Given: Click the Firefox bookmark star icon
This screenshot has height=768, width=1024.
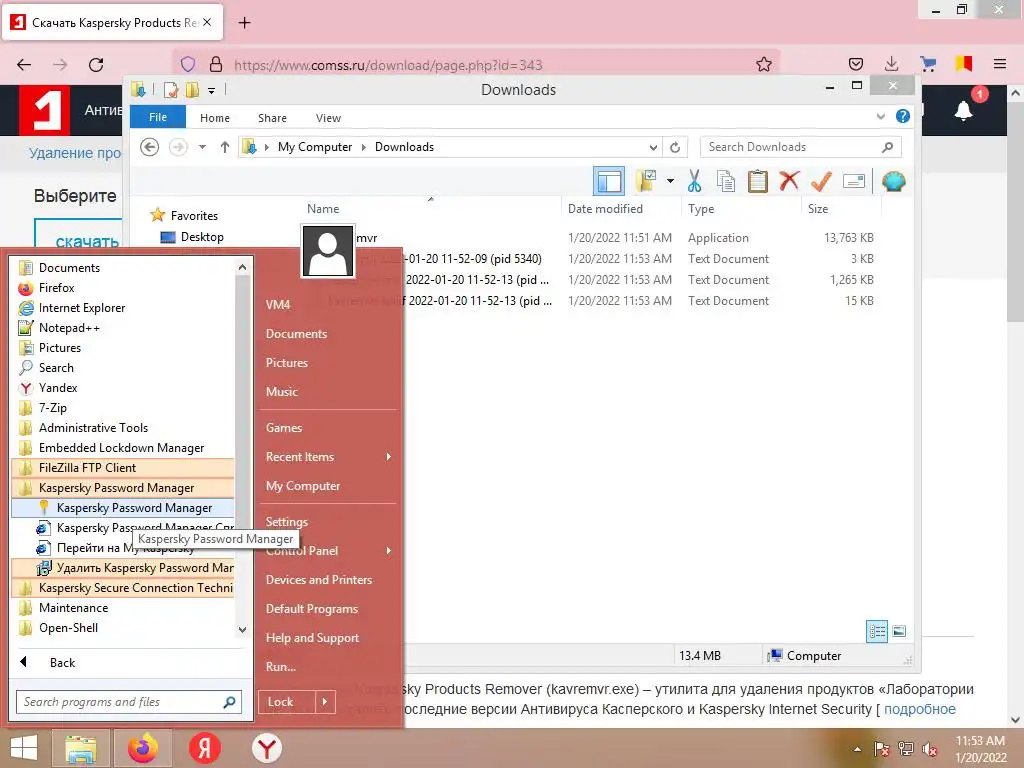Looking at the screenshot, I should point(764,64).
